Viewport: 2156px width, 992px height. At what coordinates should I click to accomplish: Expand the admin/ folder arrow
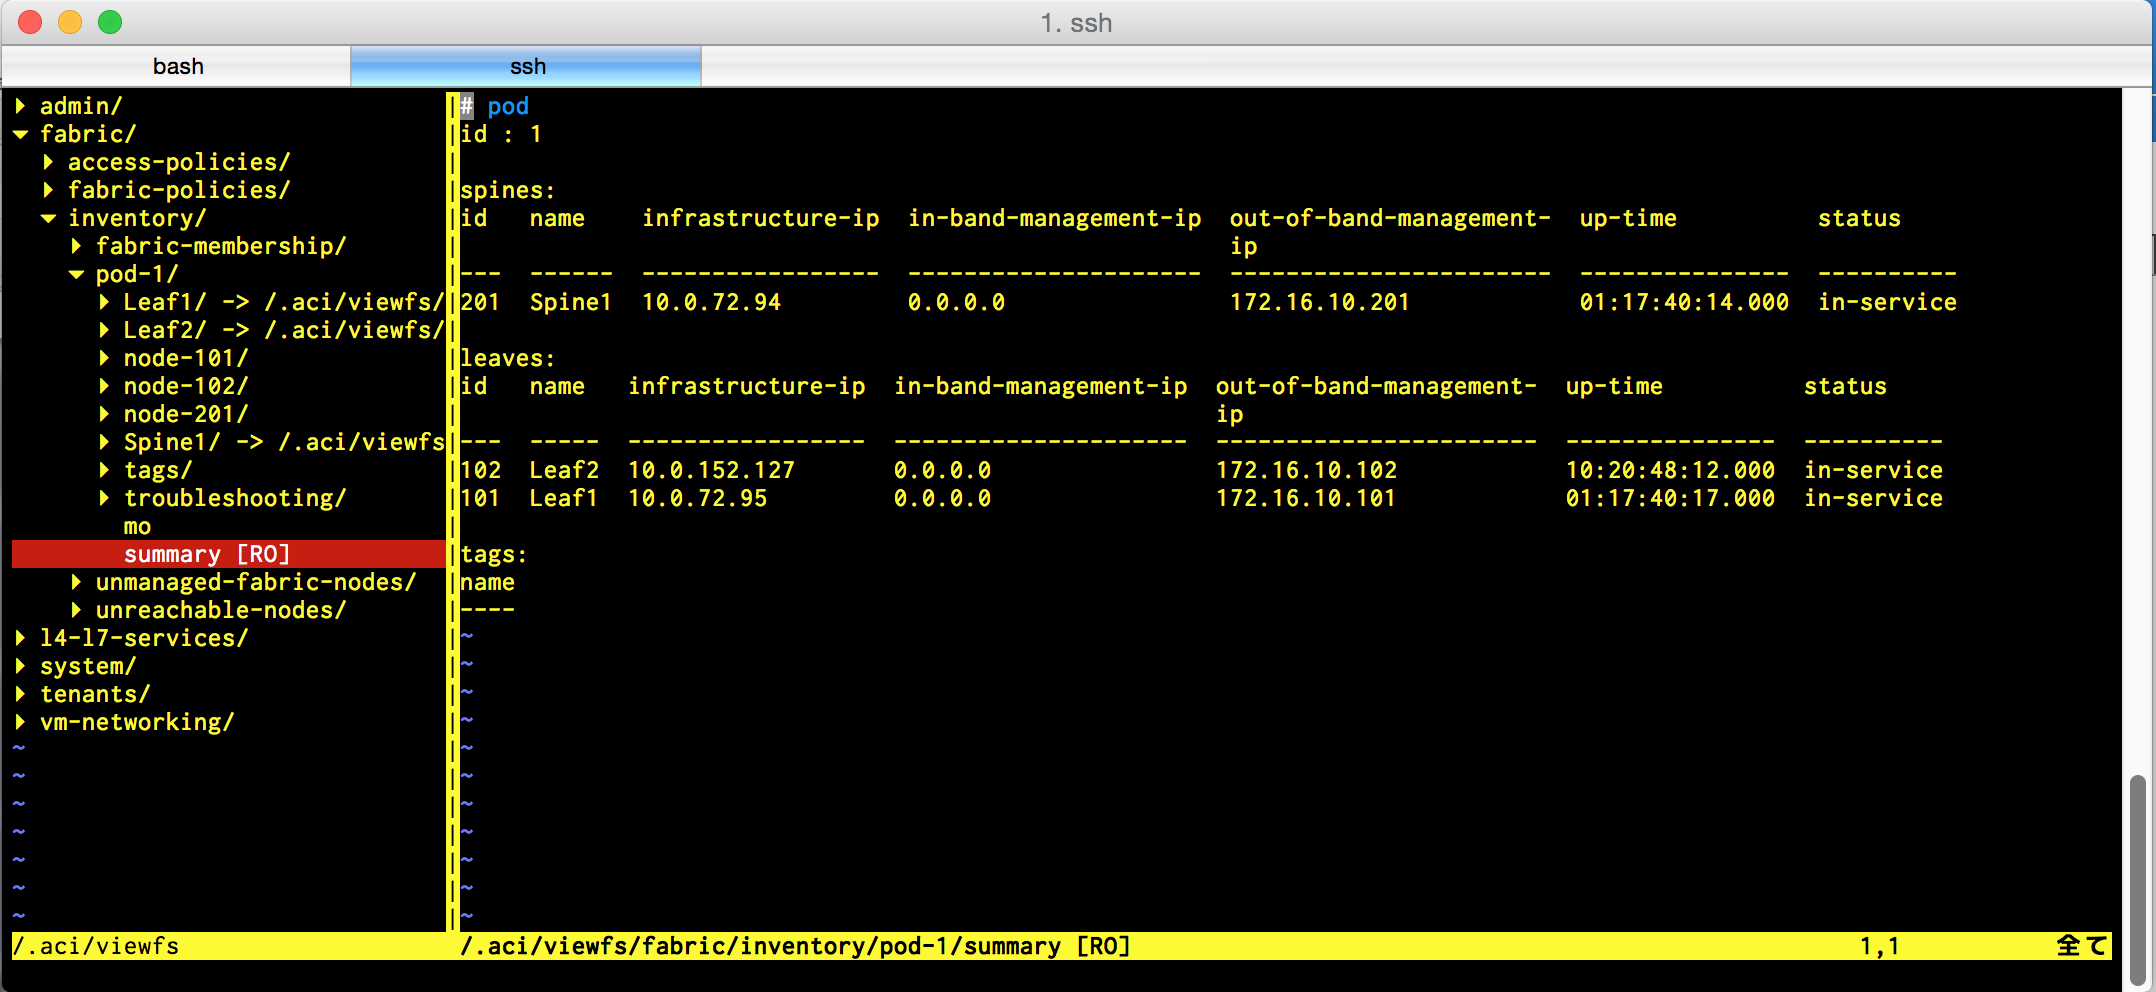coord(20,106)
